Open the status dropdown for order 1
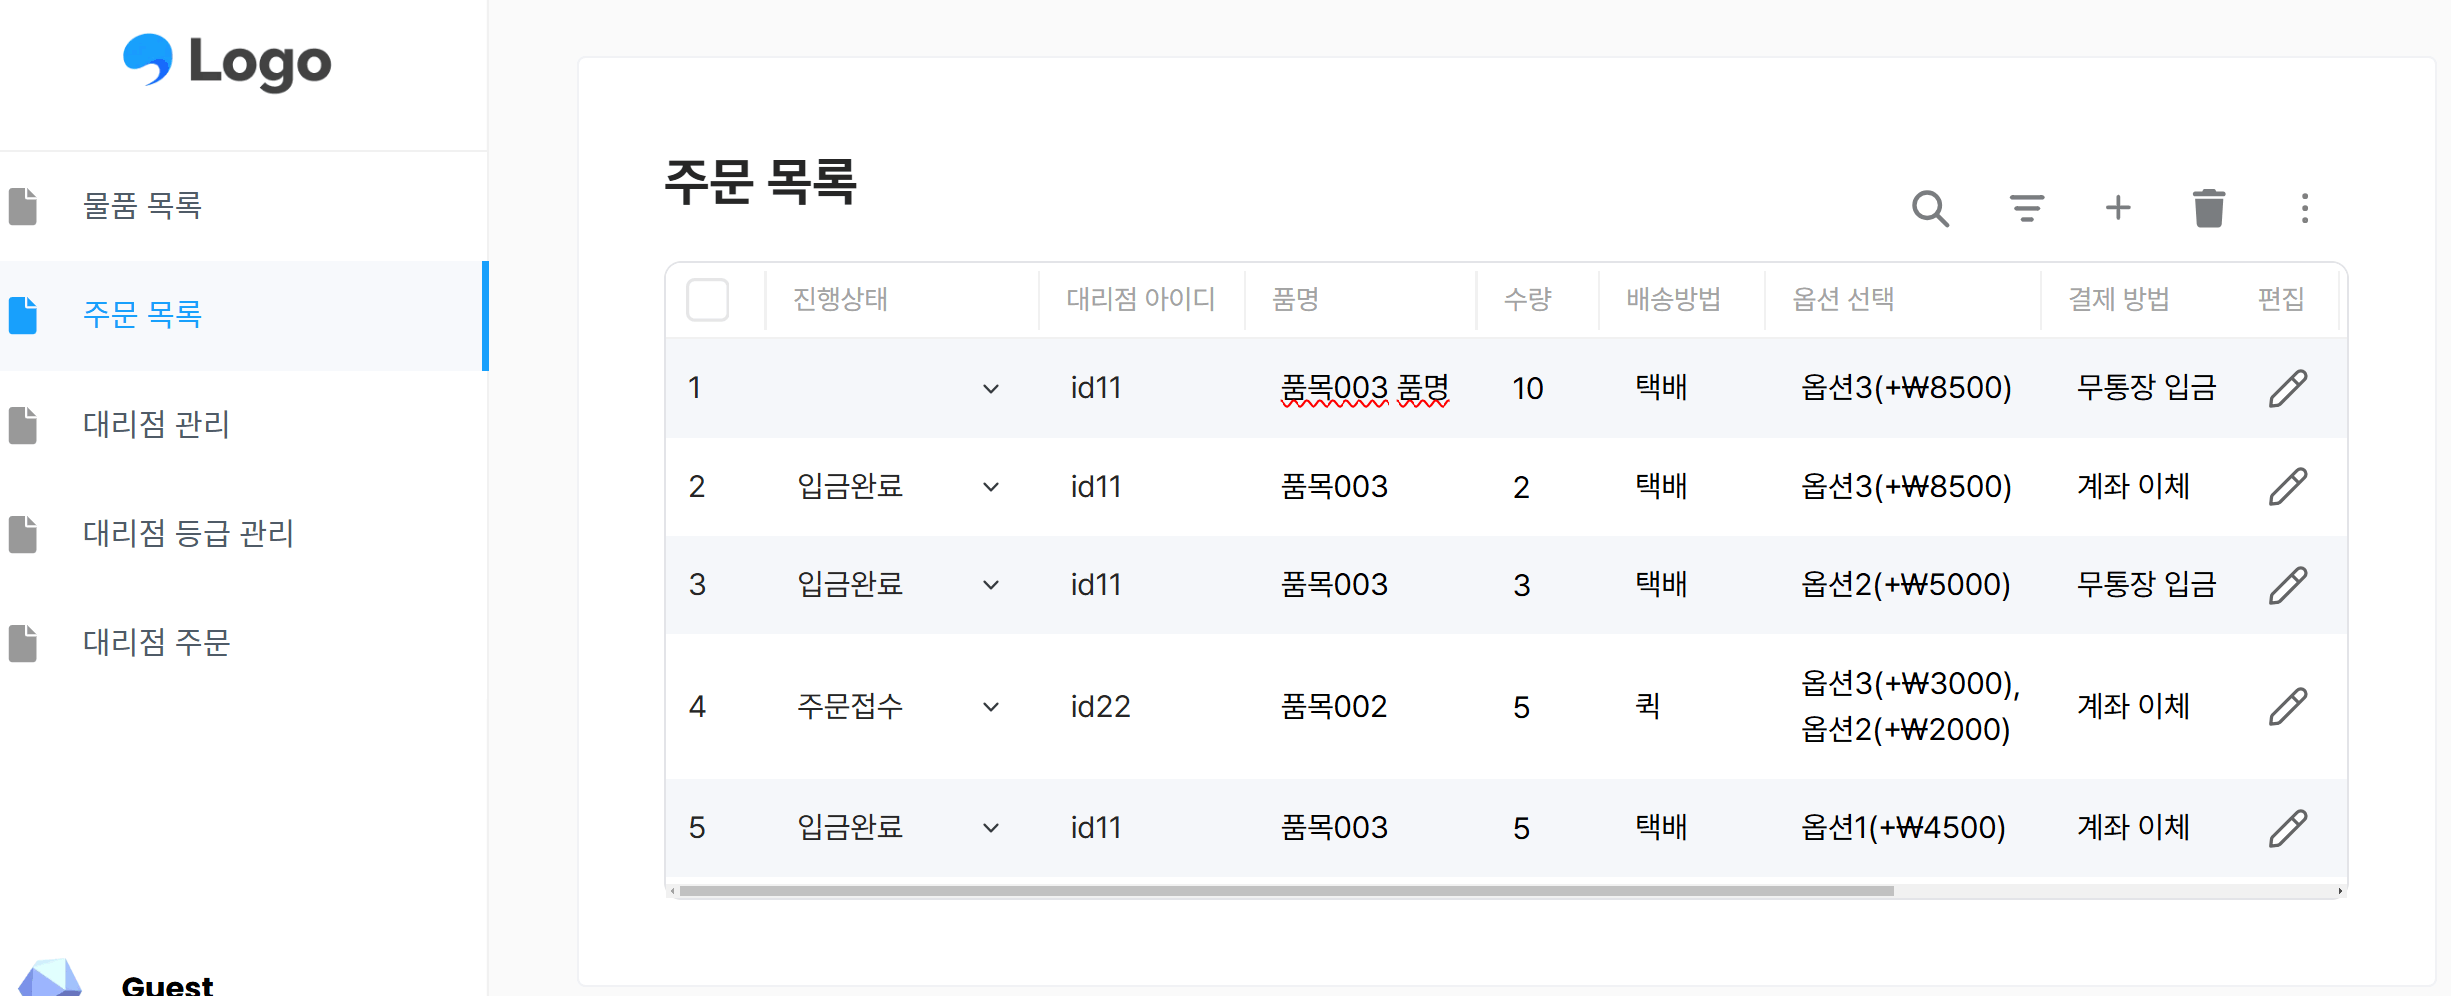 pyautogui.click(x=991, y=388)
